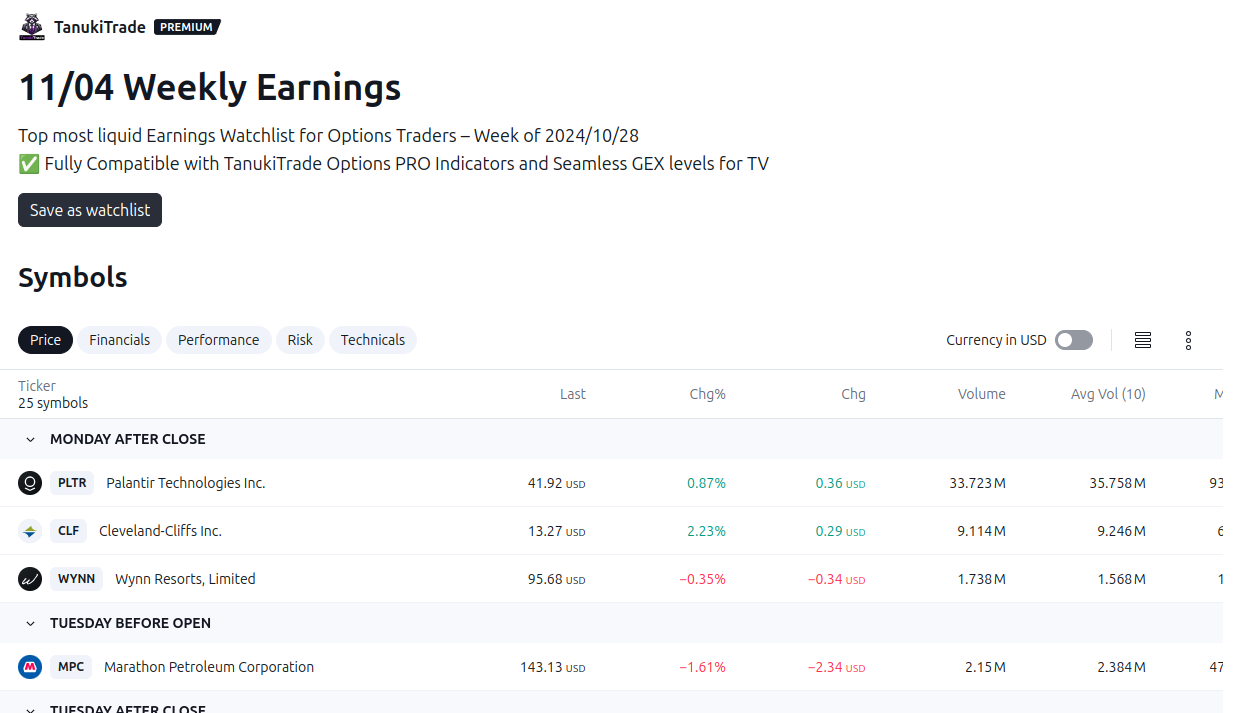Click CLF change value 0.29
1233x713 pixels.
840,531
